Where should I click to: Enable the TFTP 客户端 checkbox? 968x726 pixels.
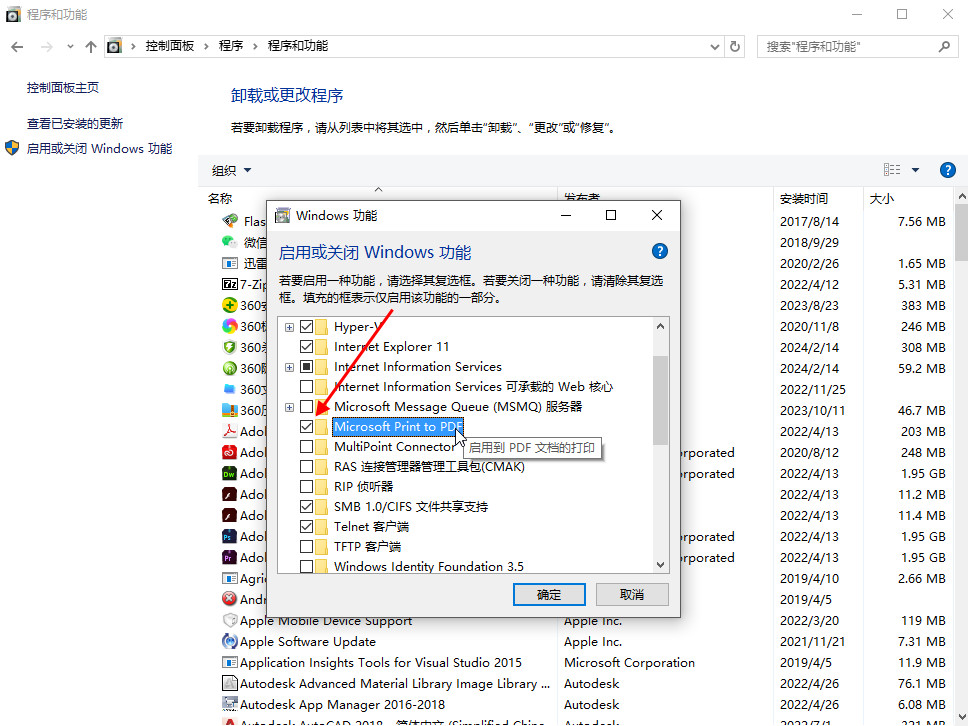point(306,546)
